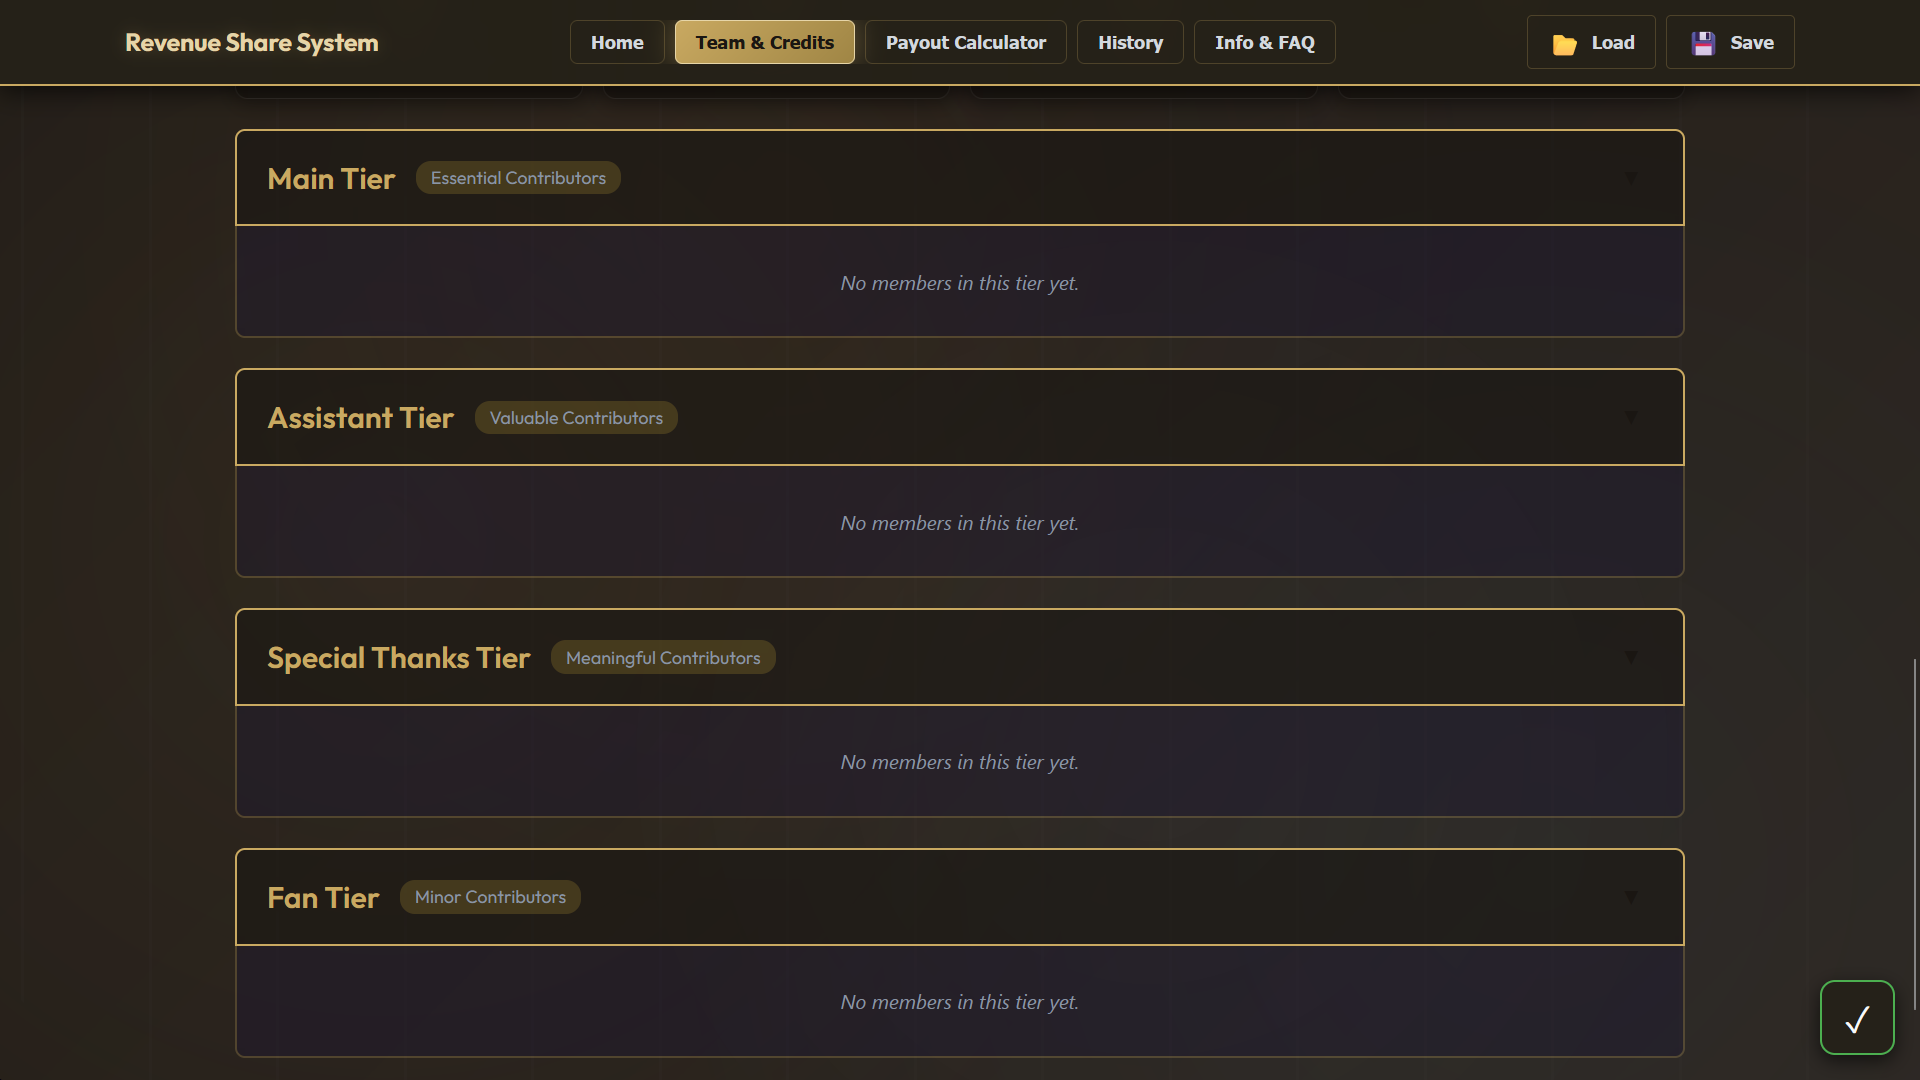Click the Essential Contributors badge
Viewport: 1920px width, 1080px height.
pos(517,177)
